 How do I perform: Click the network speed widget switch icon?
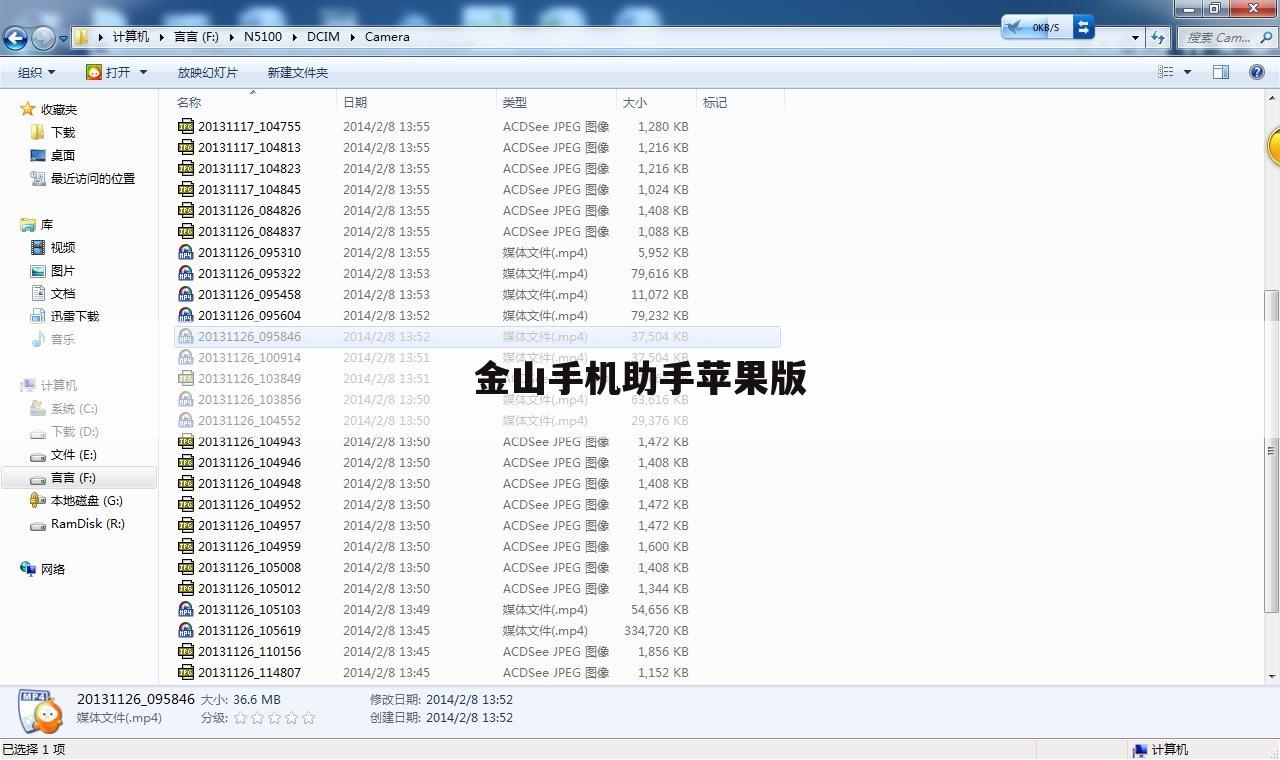[x=1083, y=27]
